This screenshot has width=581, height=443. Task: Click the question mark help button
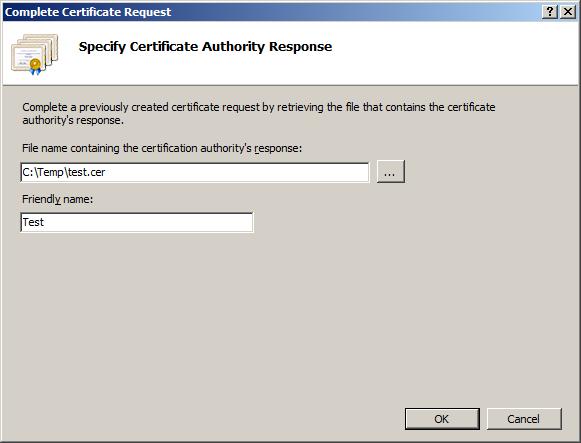click(x=550, y=12)
